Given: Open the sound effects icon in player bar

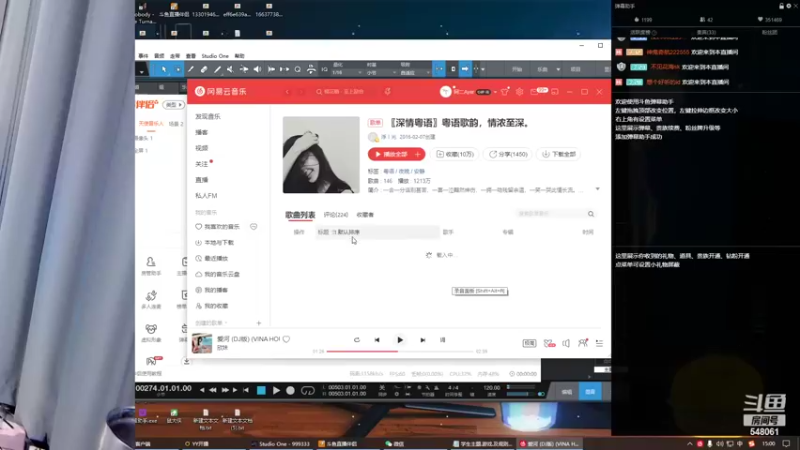Looking at the screenshot, I should pyautogui.click(x=549, y=343).
